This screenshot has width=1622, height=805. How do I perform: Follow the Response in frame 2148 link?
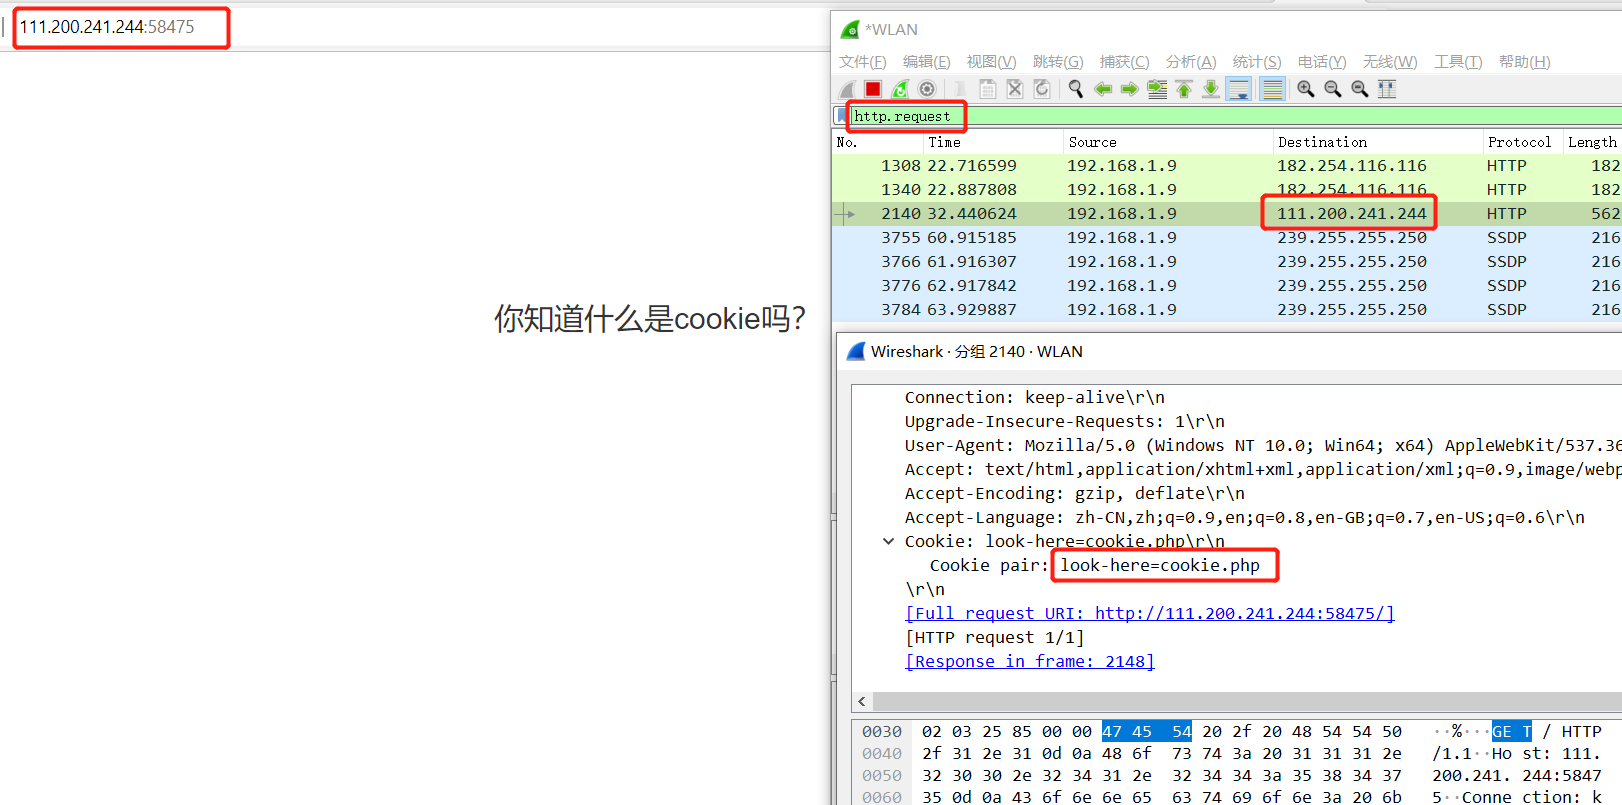click(x=1029, y=662)
